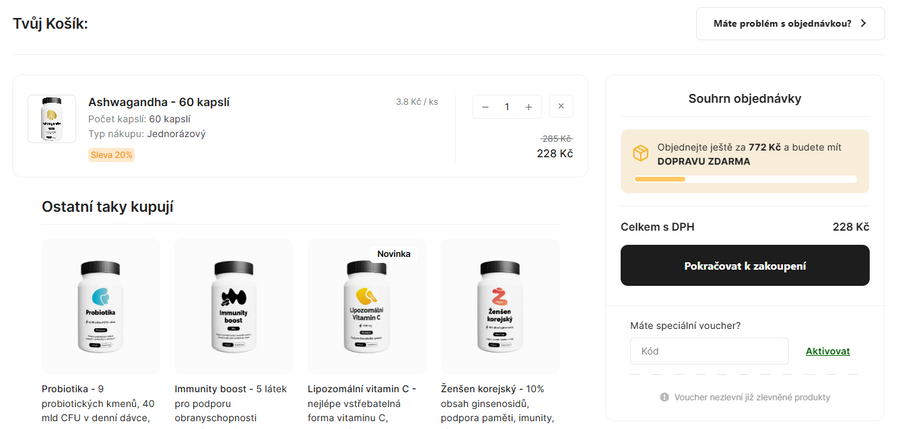Open Lipozomální Vitamin C bottle image
The width and height of the screenshot is (900, 429).
pos(366,305)
